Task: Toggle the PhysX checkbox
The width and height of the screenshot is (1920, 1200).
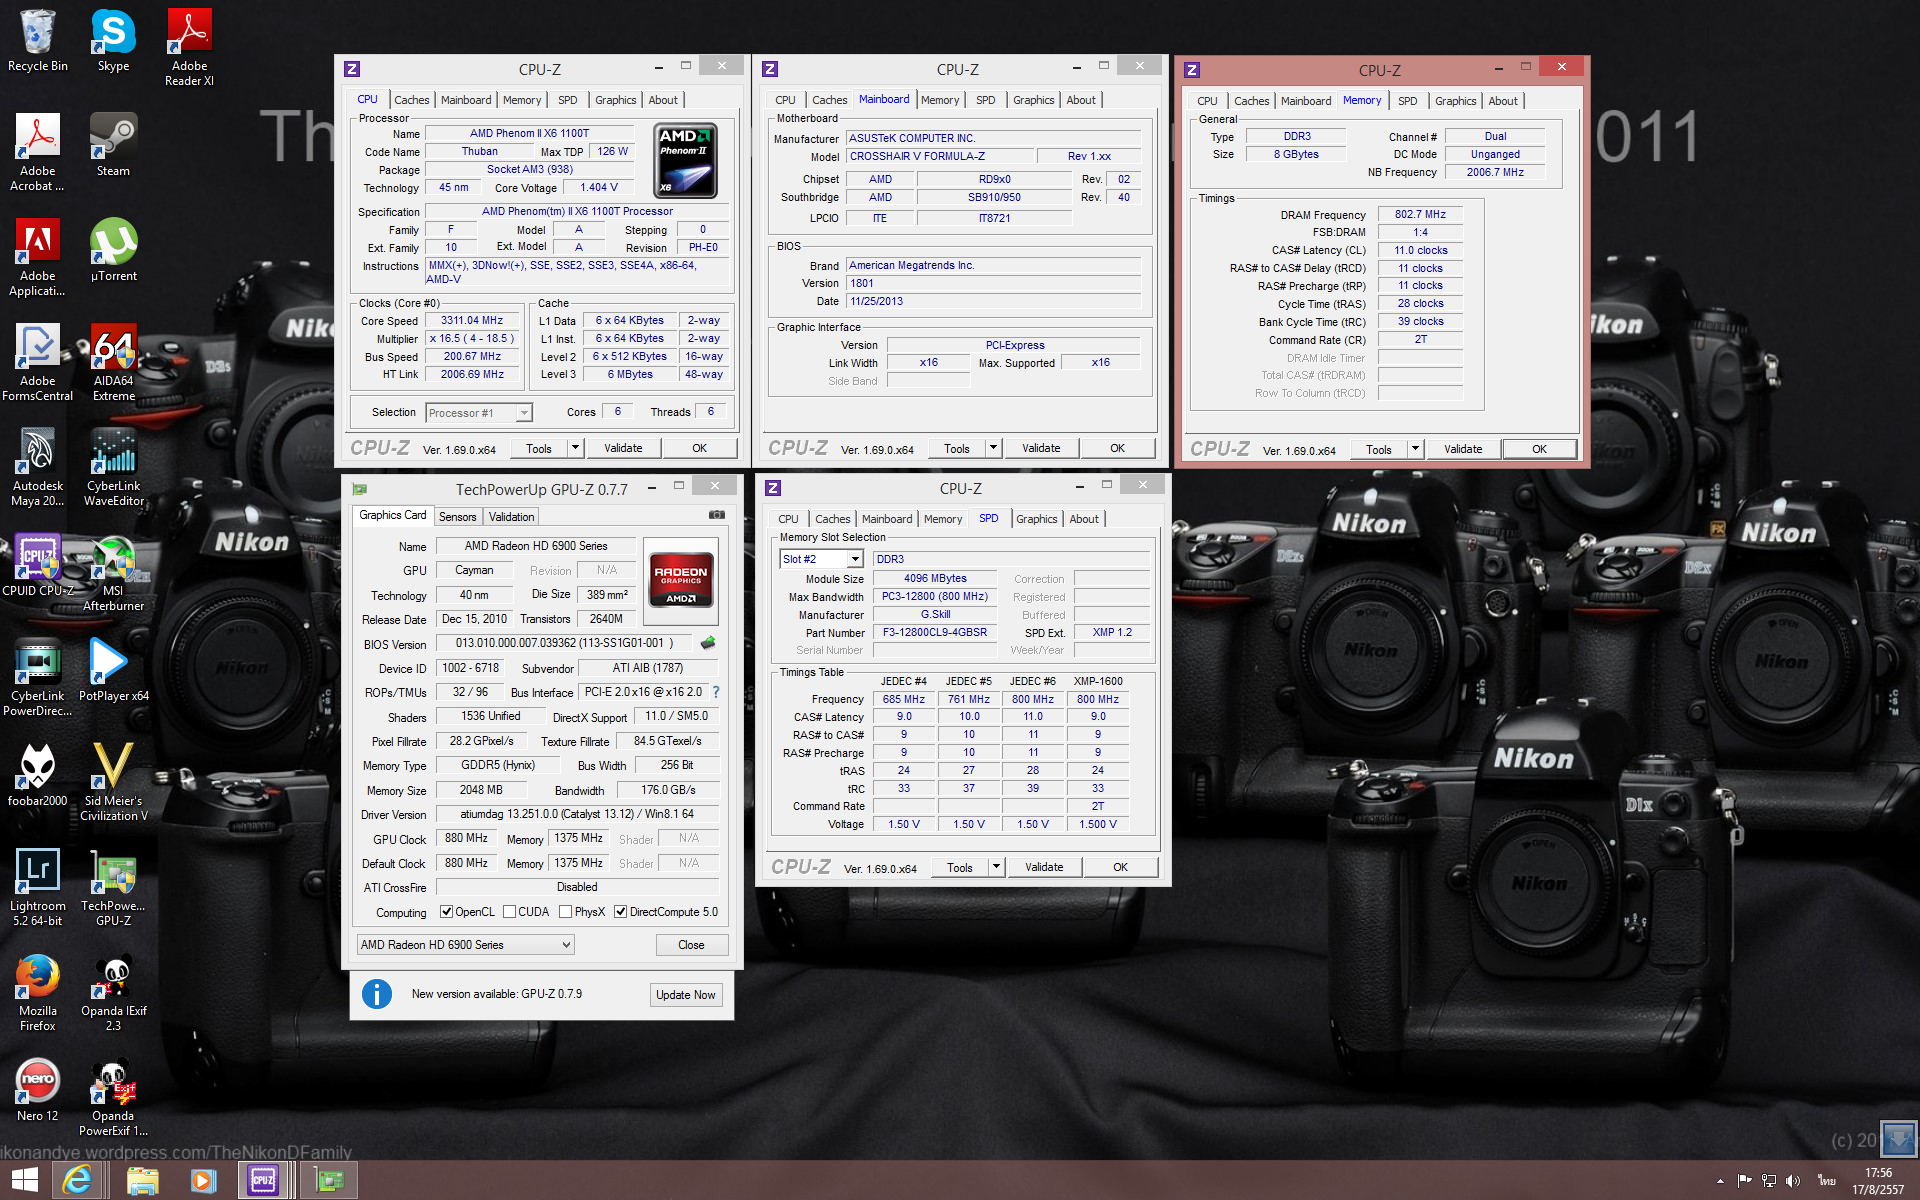Action: 566,912
